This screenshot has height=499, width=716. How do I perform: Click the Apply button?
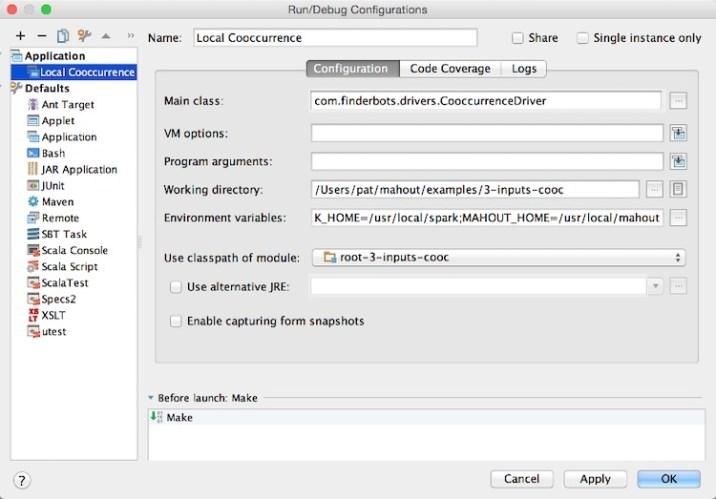tap(595, 479)
